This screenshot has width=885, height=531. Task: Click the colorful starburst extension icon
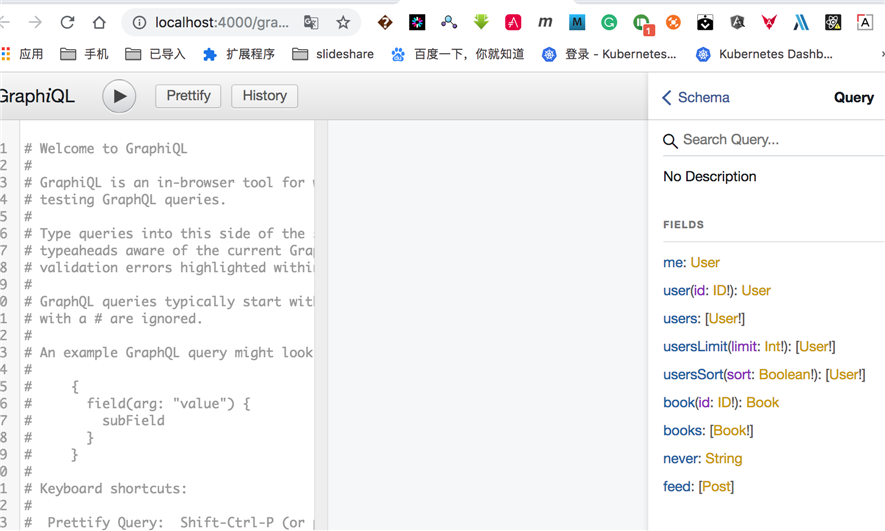tap(417, 23)
